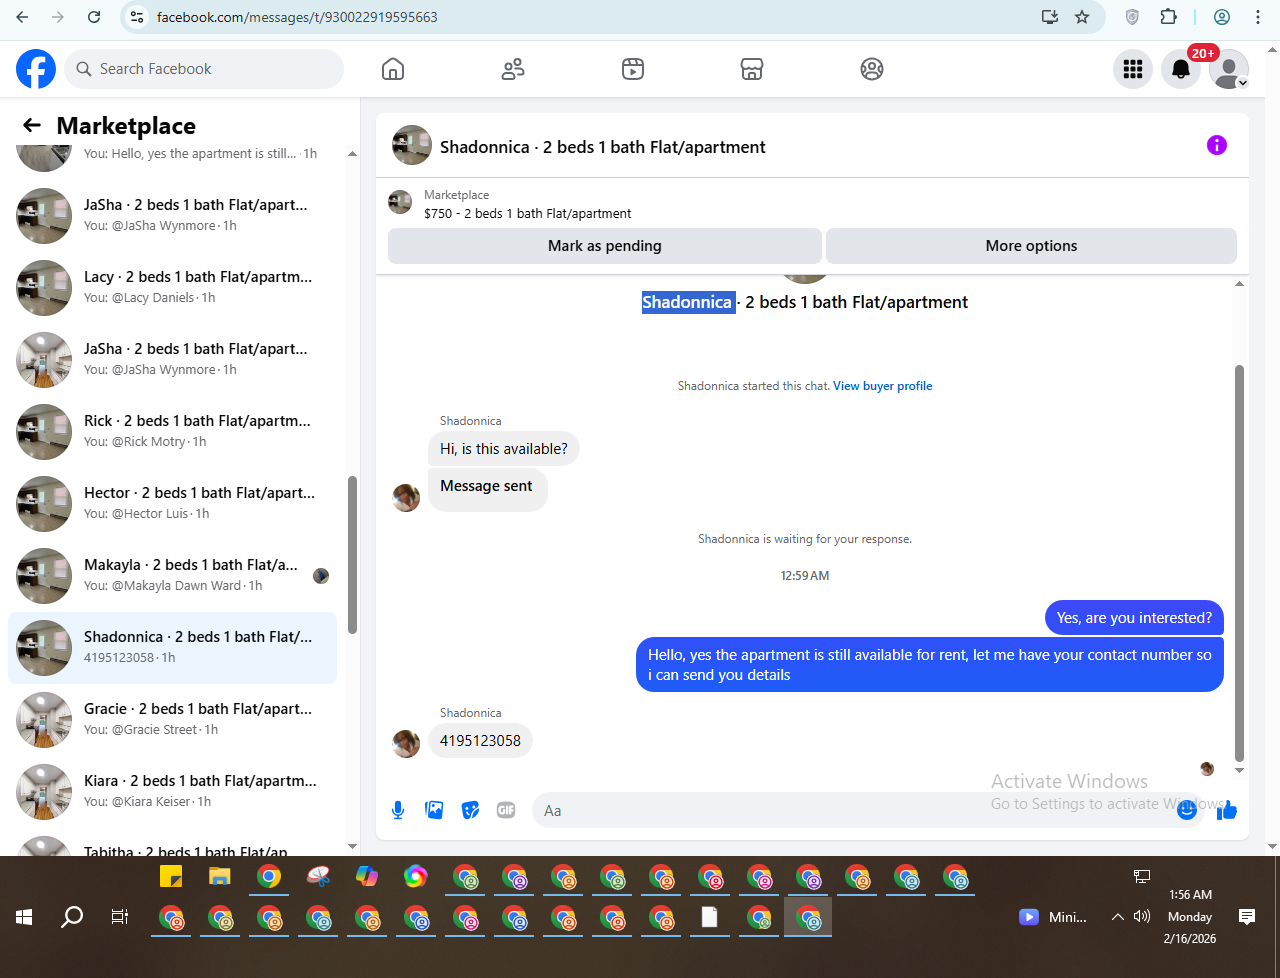
Task: Open the Hector Luis conversation
Action: (173, 504)
